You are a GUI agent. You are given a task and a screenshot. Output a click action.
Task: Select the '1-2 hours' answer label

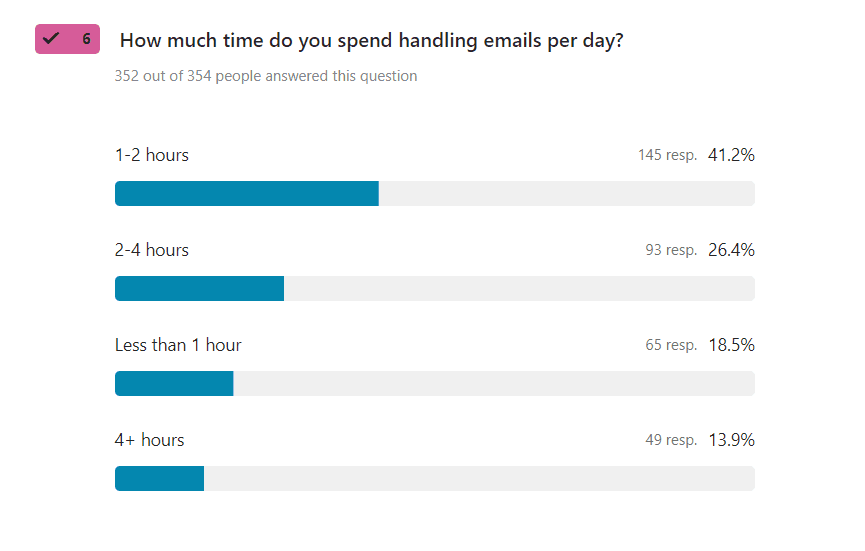(x=152, y=155)
